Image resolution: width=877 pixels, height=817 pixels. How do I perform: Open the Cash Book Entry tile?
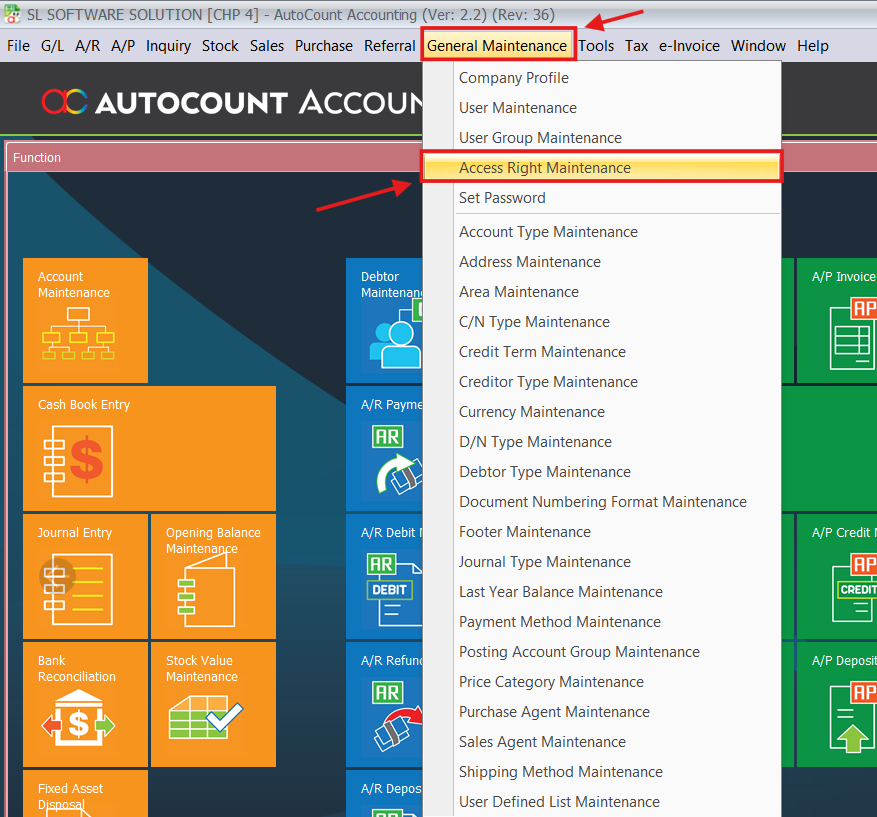pyautogui.click(x=149, y=448)
